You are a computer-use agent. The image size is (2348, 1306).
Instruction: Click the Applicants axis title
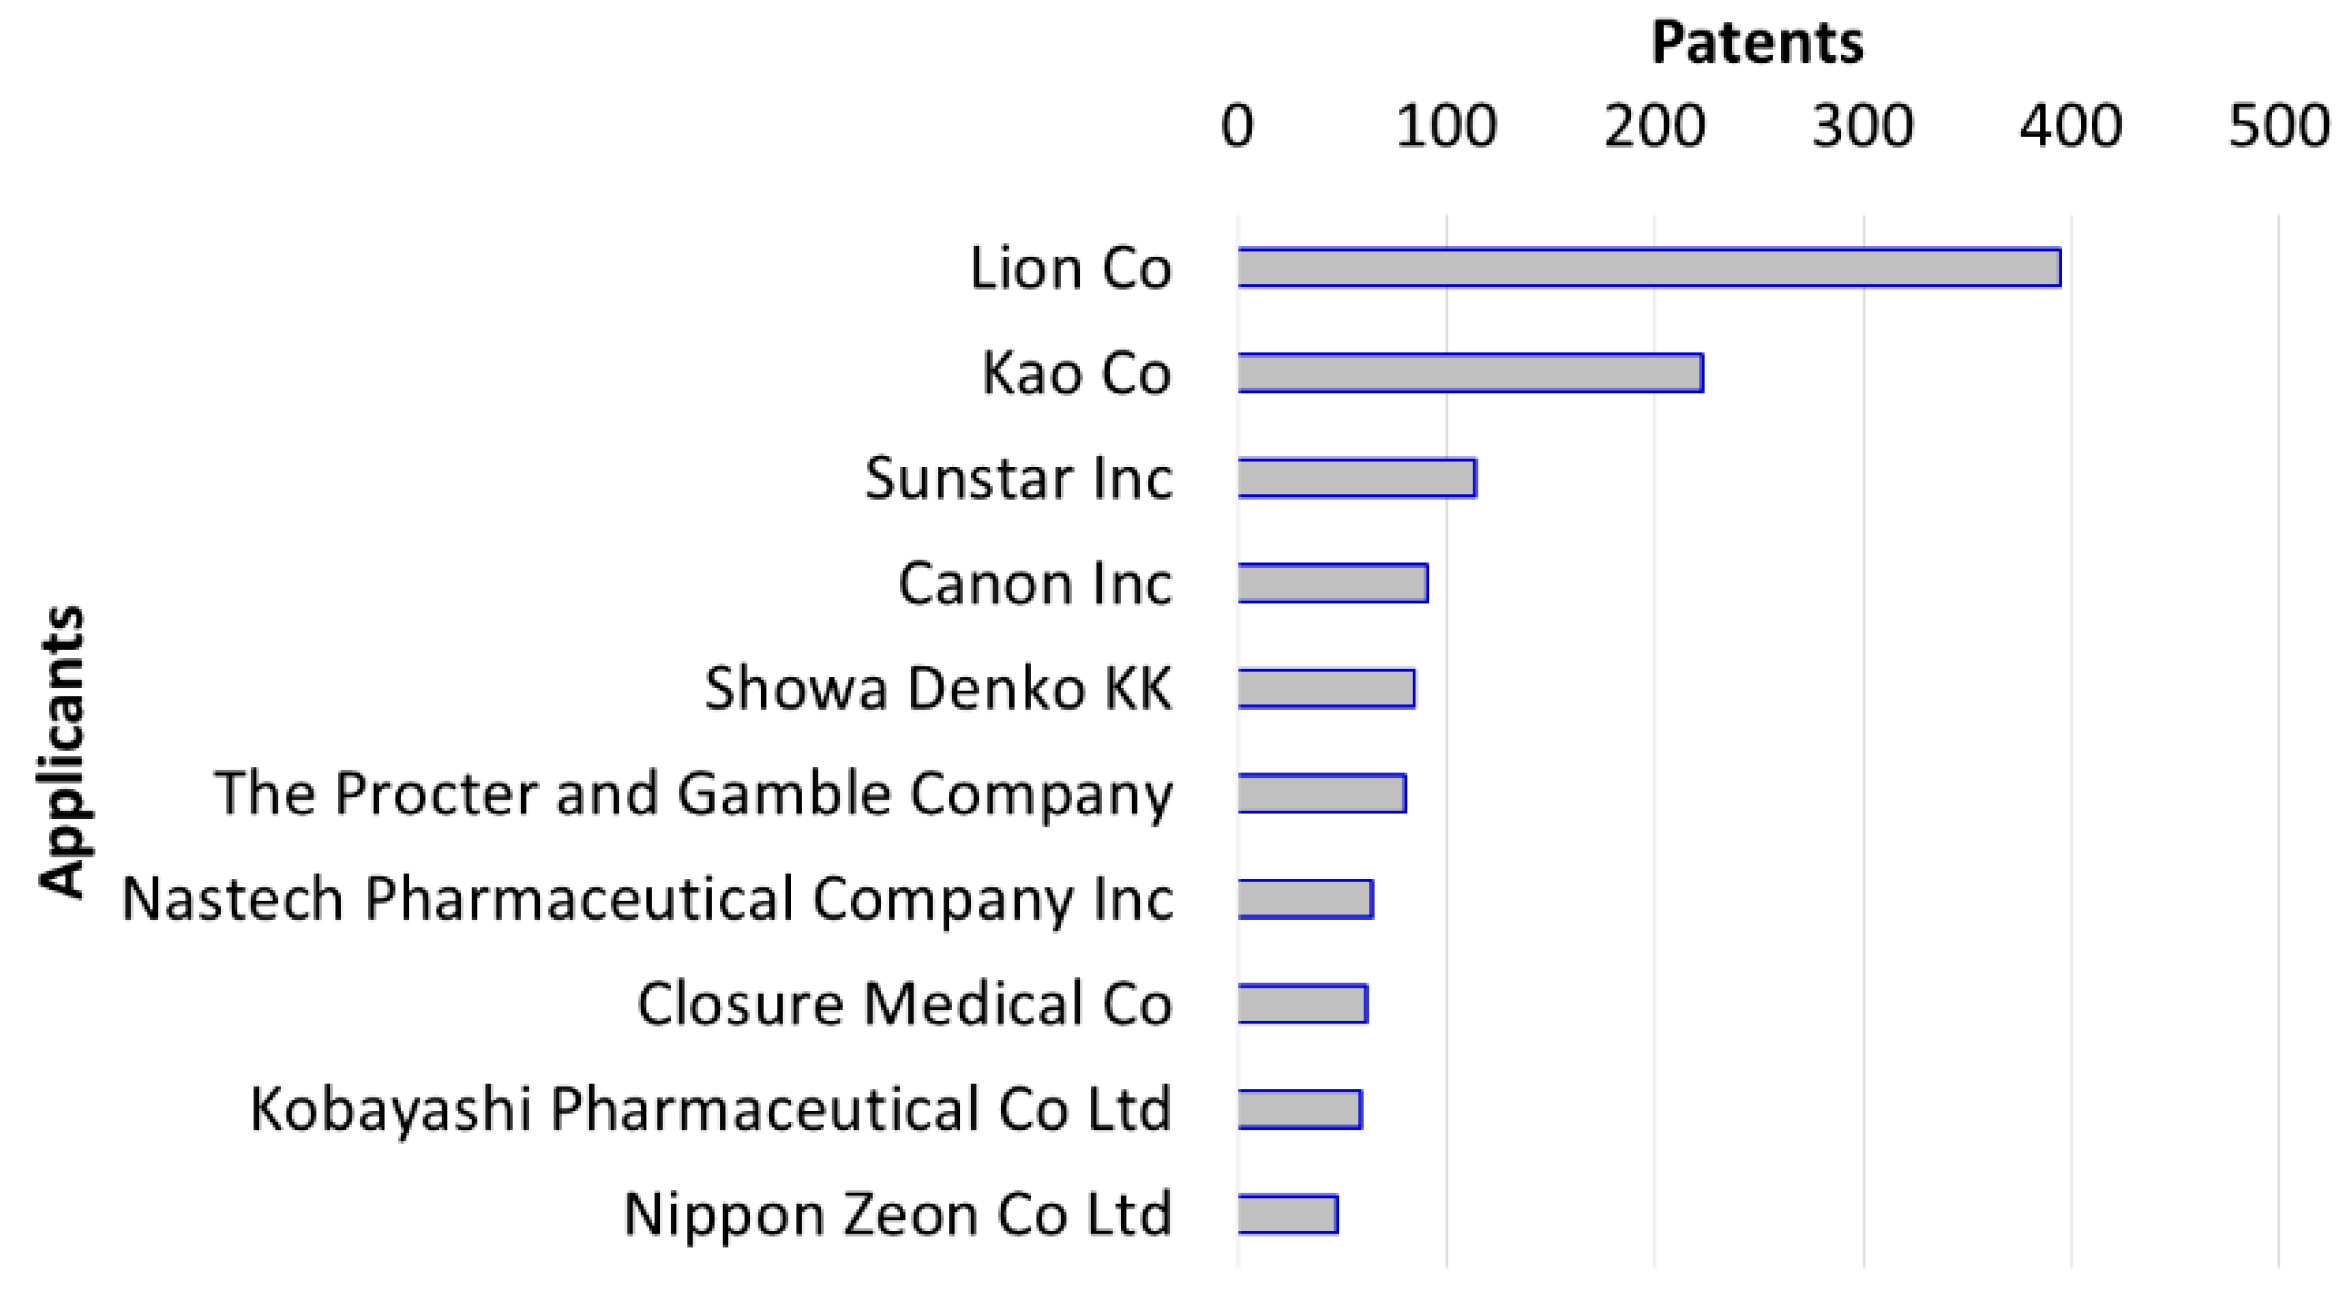[62, 752]
